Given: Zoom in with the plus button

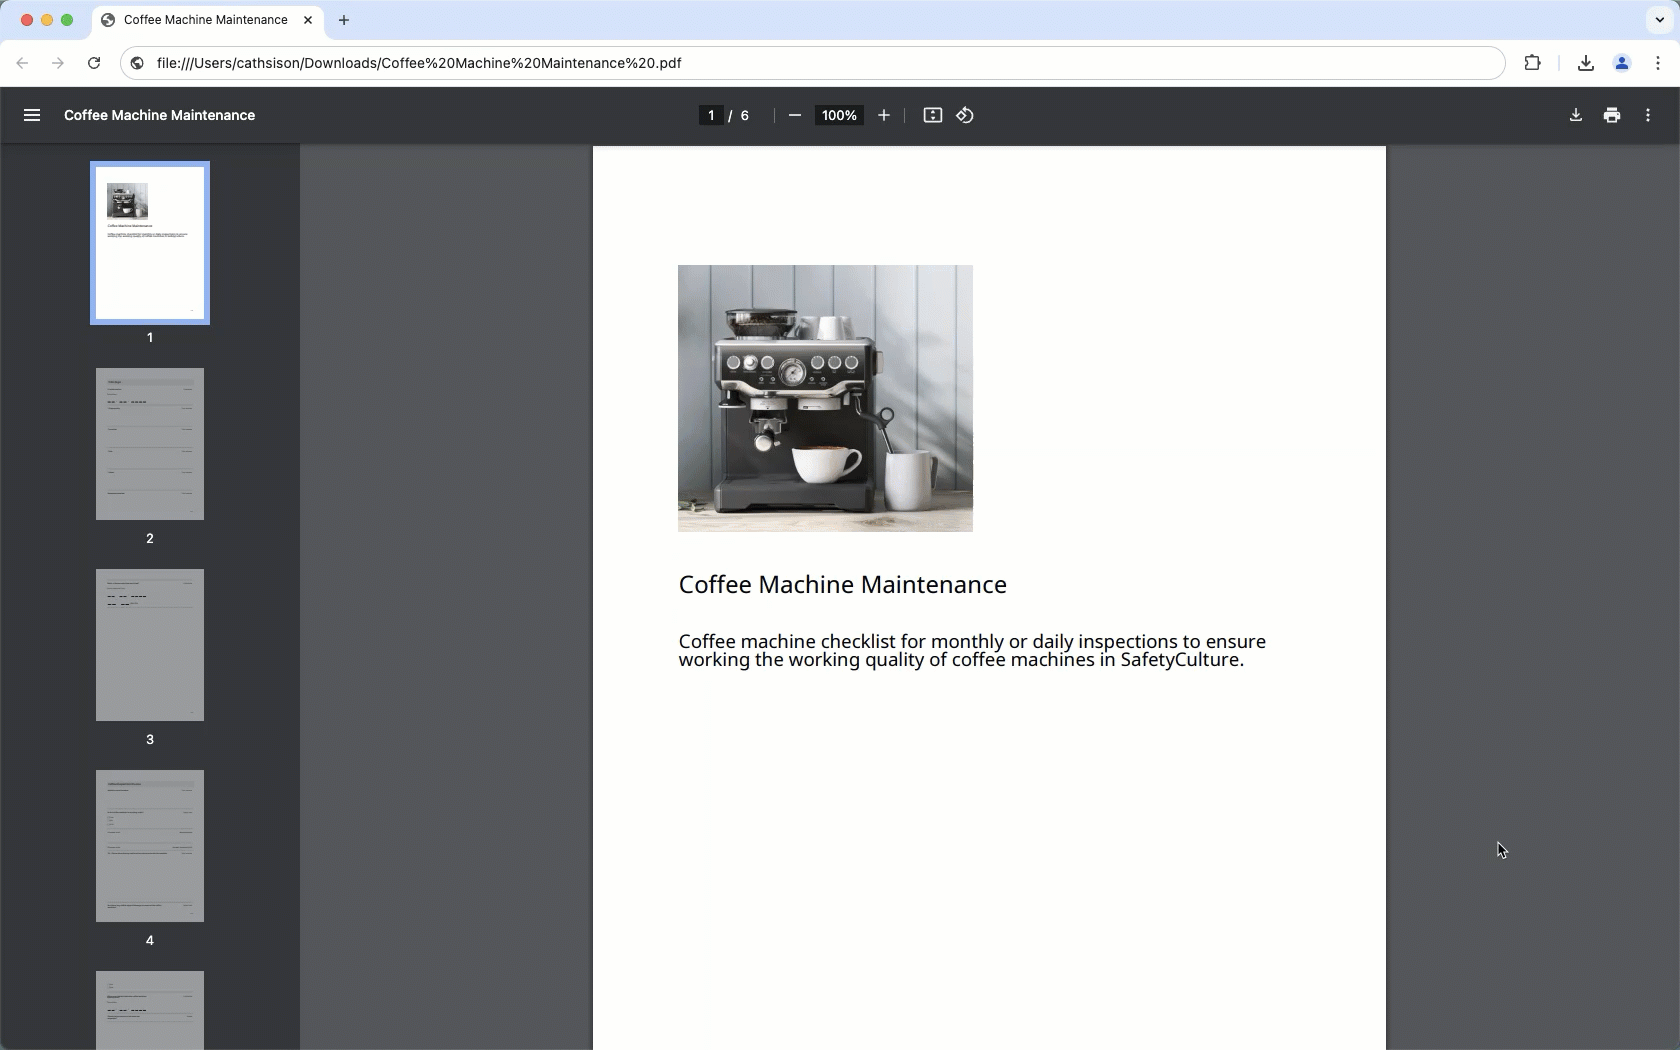Looking at the screenshot, I should 884,115.
